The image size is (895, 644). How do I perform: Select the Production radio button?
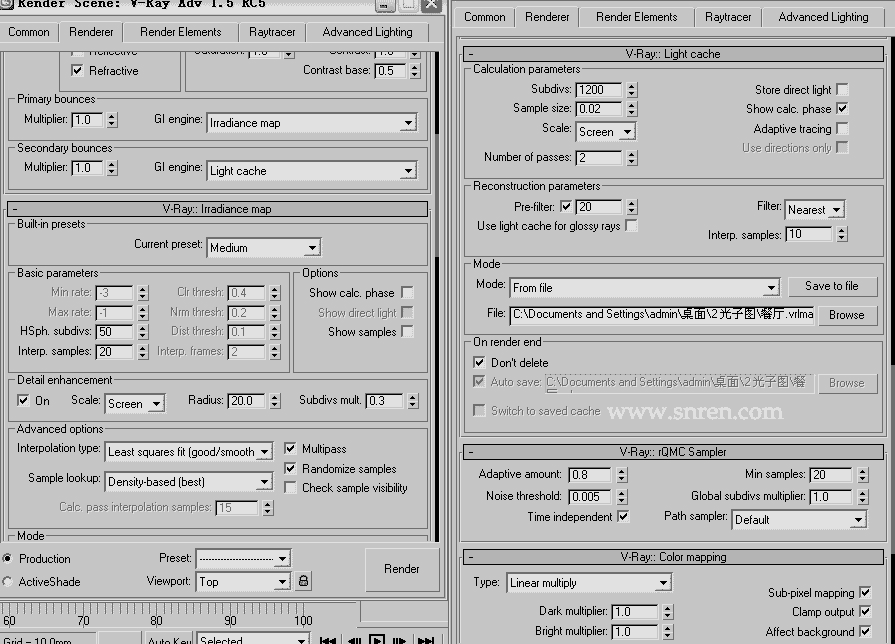(x=7, y=558)
